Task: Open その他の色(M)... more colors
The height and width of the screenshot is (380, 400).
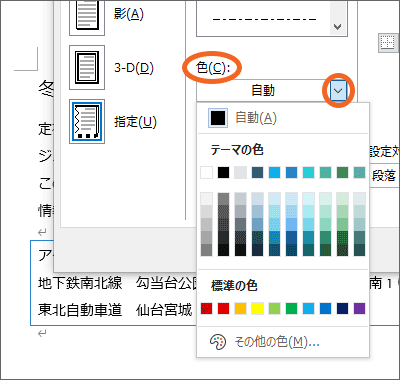Action: point(277,342)
